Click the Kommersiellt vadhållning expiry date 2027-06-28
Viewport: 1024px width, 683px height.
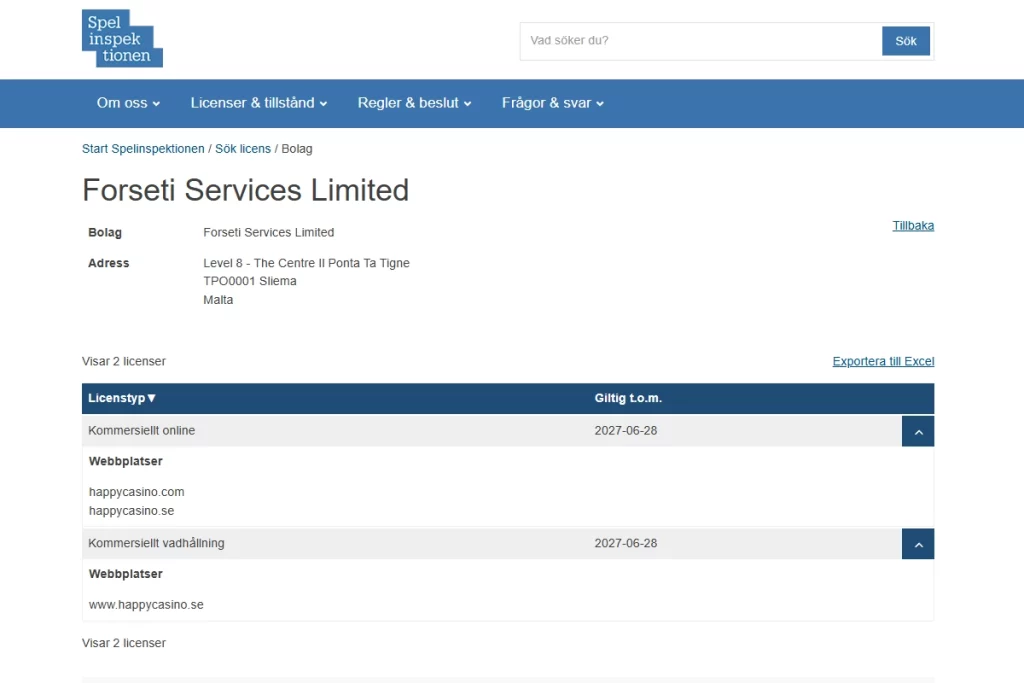coord(626,543)
